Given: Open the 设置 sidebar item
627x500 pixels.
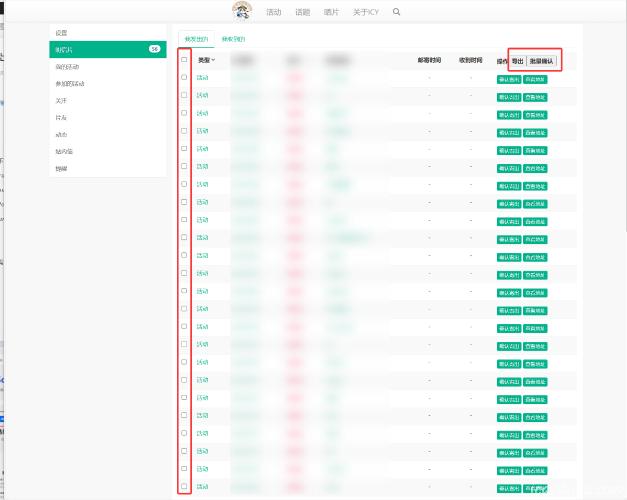Looking at the screenshot, I should pyautogui.click(x=62, y=33).
